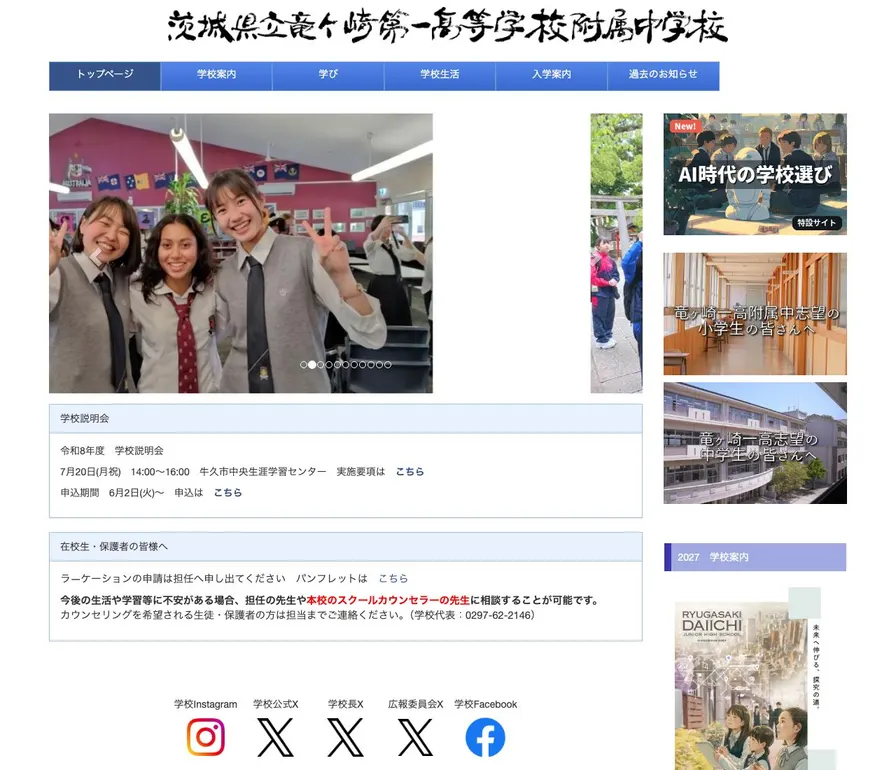Open the school Facebook icon
Viewport: 896px width, 770px height.
[485, 737]
